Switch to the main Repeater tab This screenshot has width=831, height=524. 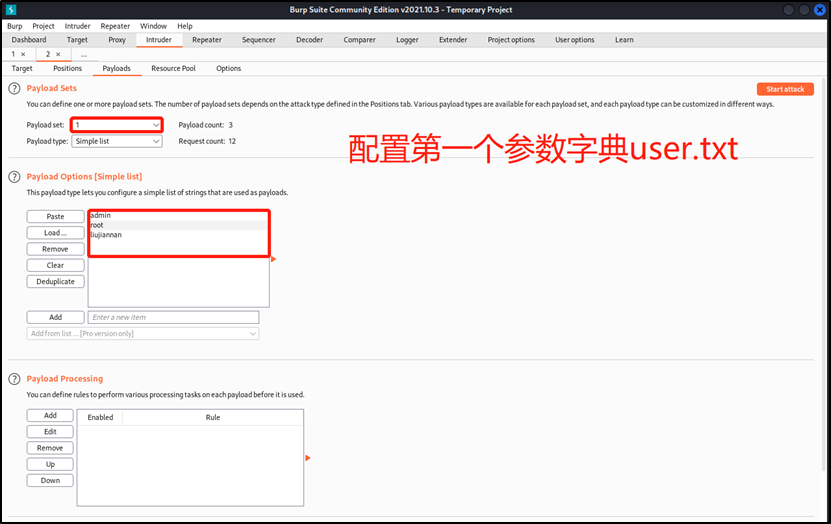click(x=207, y=40)
